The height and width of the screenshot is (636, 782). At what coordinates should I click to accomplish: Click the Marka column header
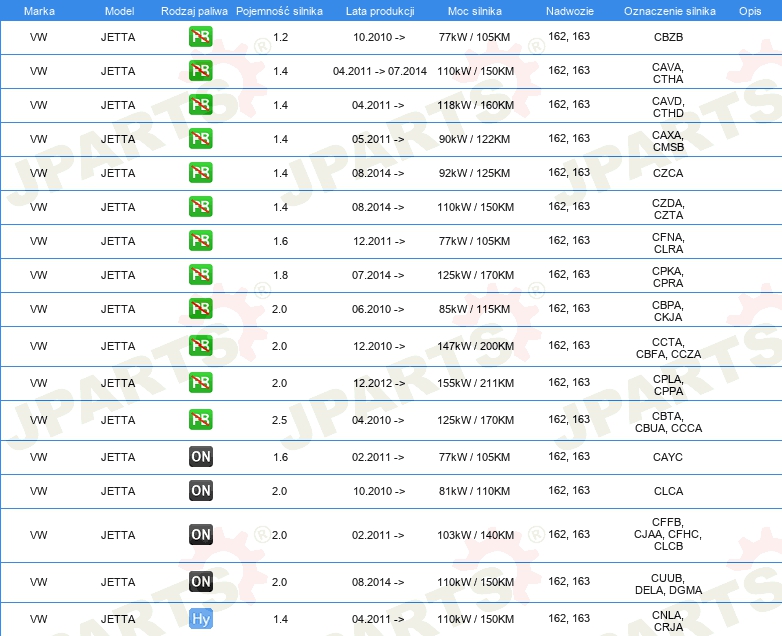pyautogui.click(x=39, y=11)
